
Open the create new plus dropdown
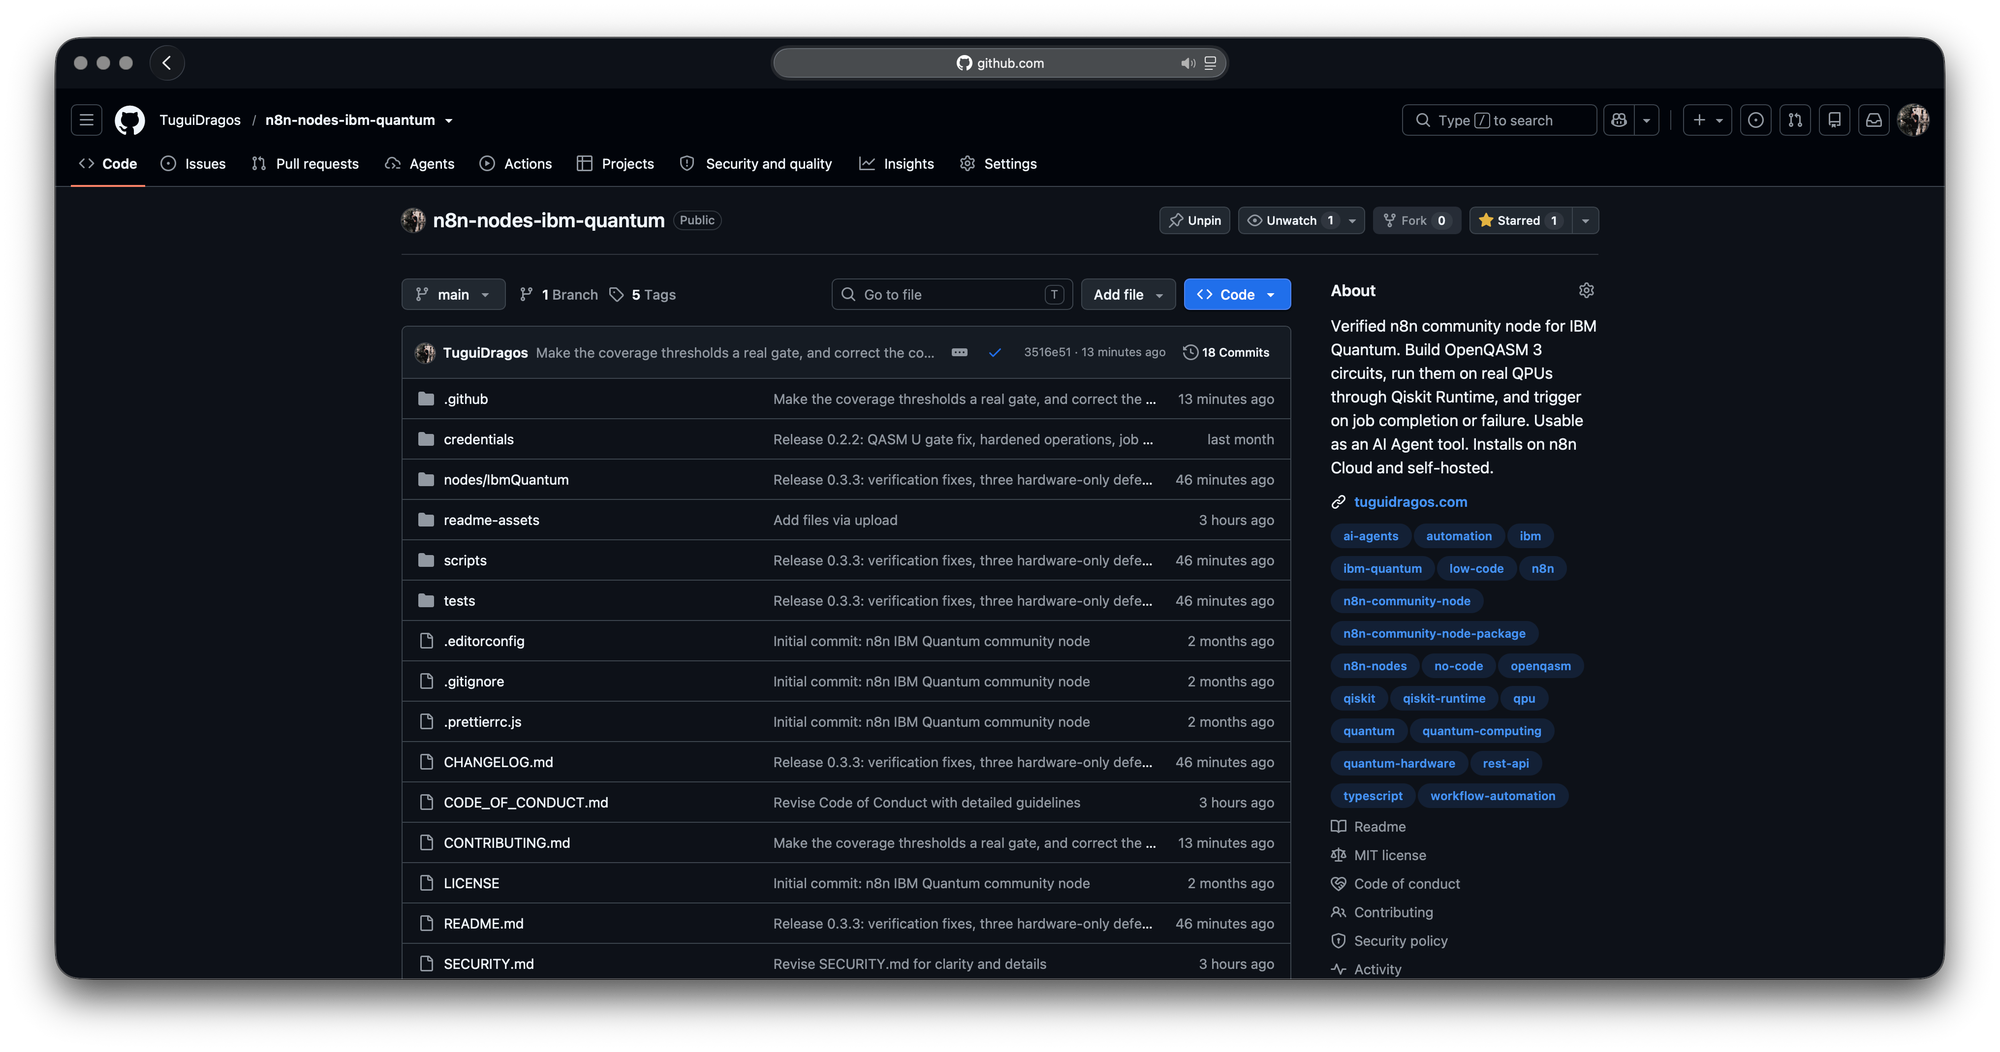click(x=1707, y=120)
